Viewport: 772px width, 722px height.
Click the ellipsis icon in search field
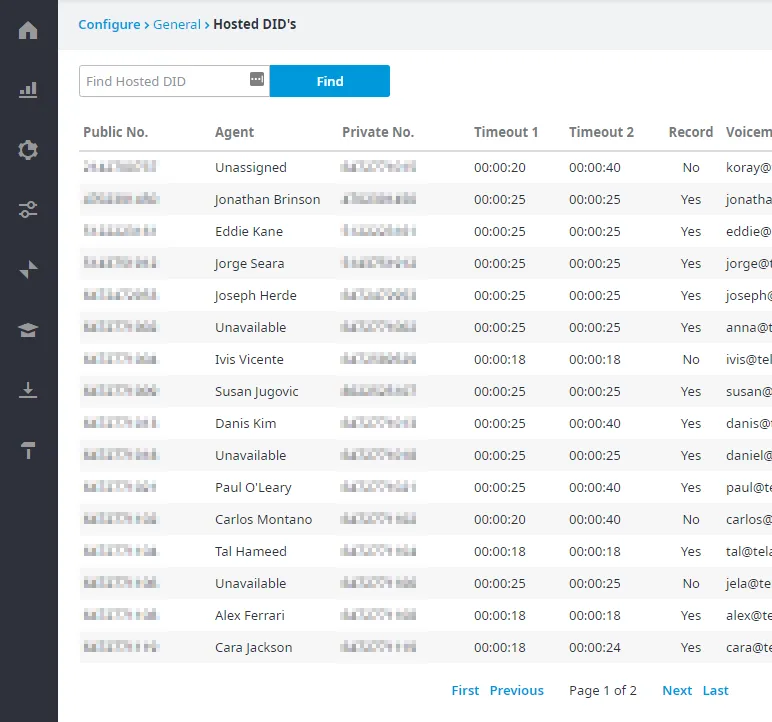click(257, 79)
